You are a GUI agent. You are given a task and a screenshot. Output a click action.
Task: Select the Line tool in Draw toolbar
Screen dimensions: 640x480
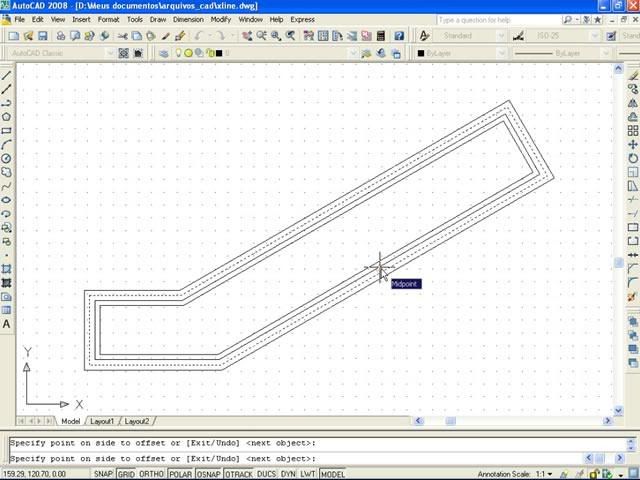(6, 75)
